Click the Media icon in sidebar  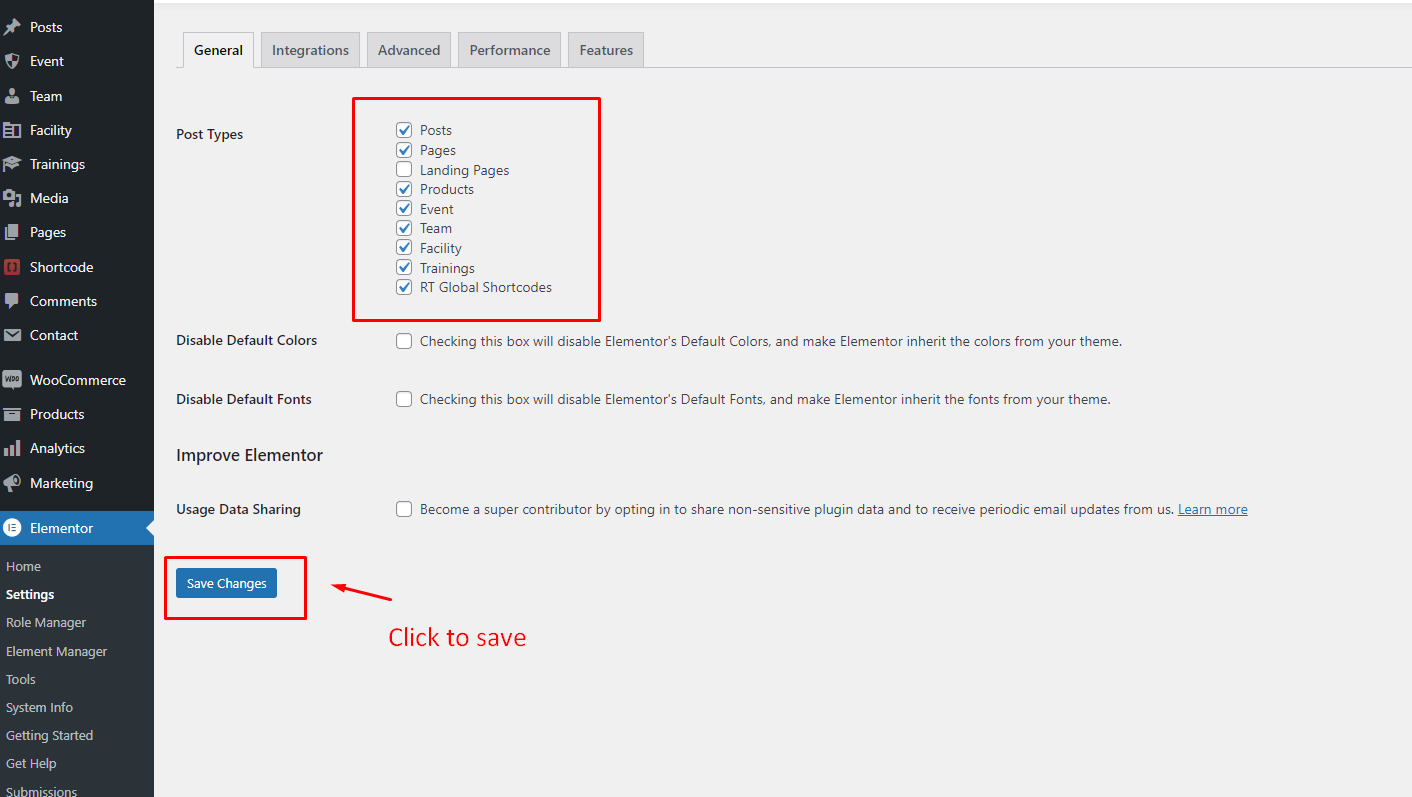click(x=12, y=198)
